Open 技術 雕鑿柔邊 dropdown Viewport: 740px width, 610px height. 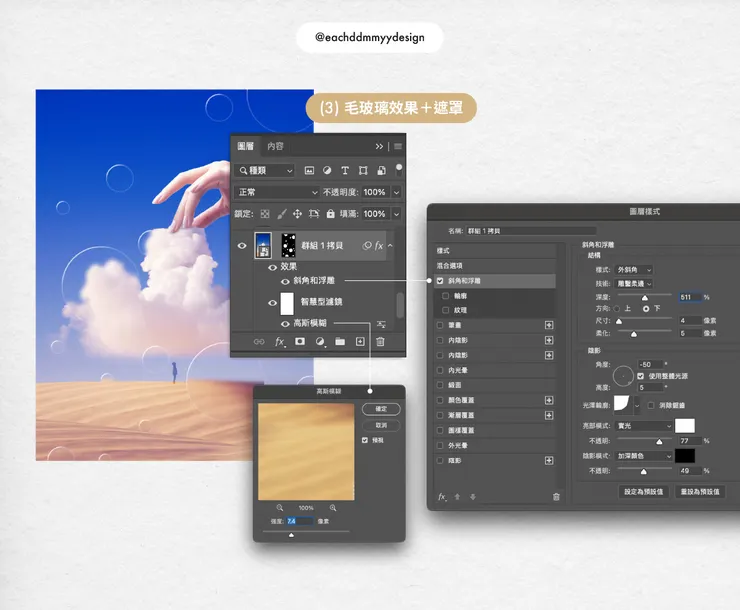tap(634, 284)
